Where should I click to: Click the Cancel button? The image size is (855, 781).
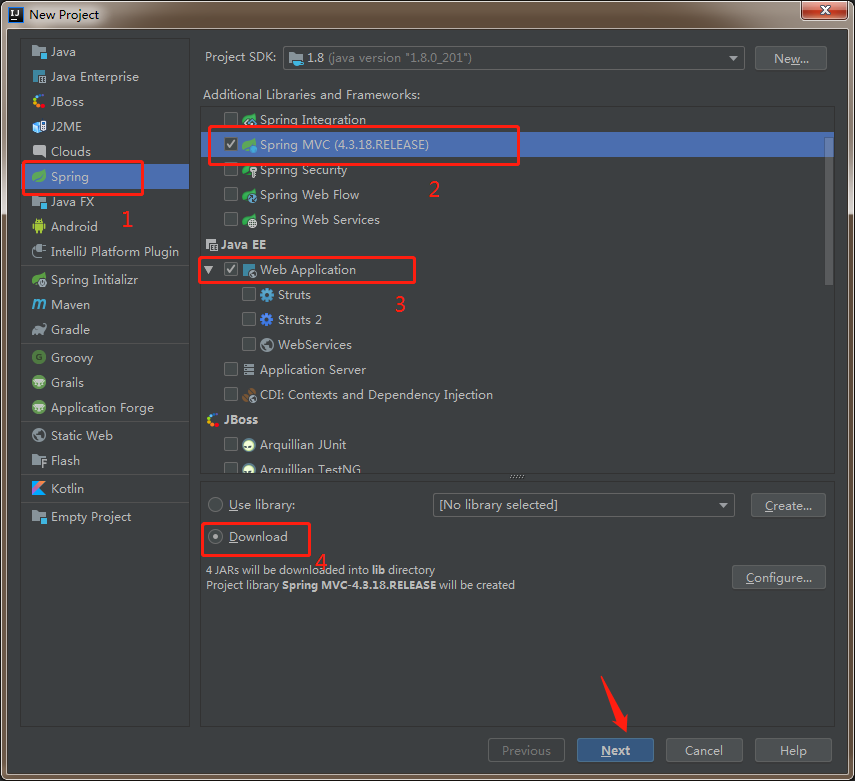(704, 750)
